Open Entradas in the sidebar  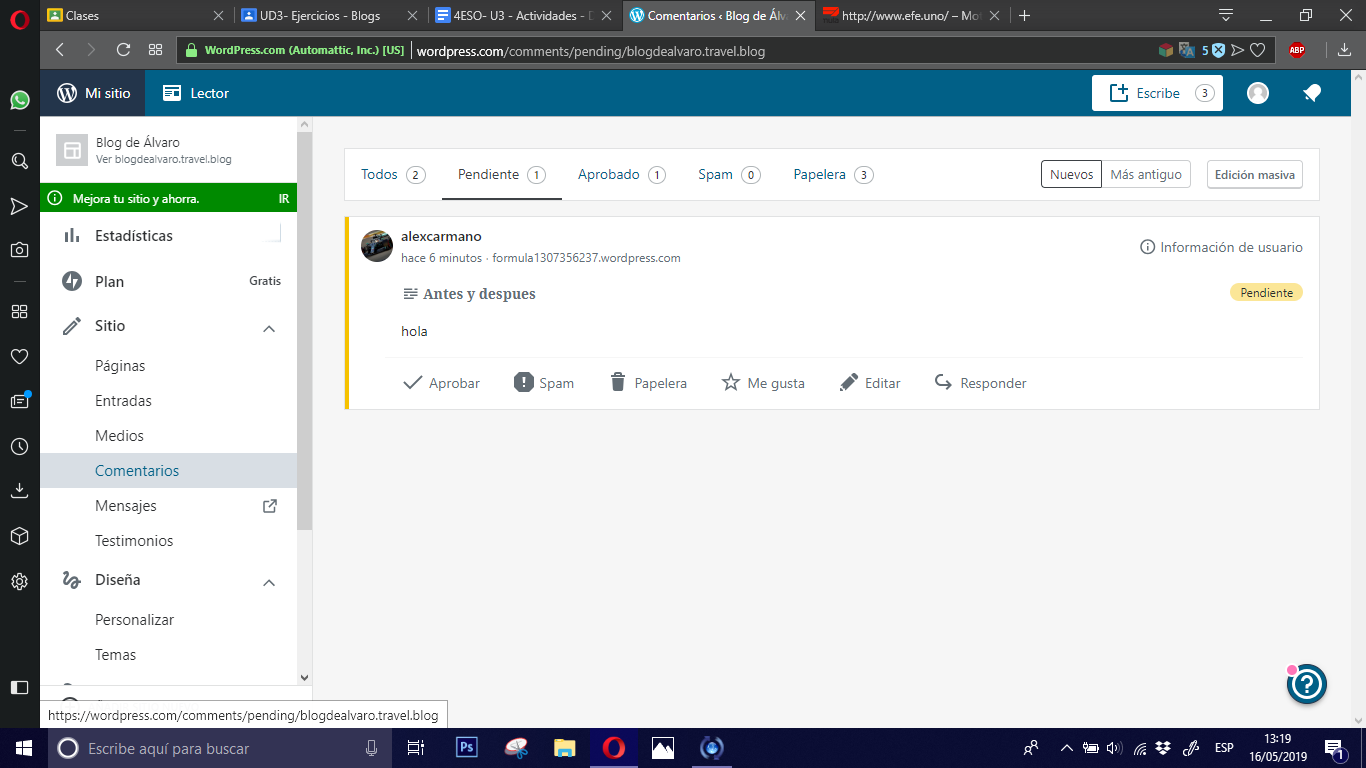click(x=123, y=401)
